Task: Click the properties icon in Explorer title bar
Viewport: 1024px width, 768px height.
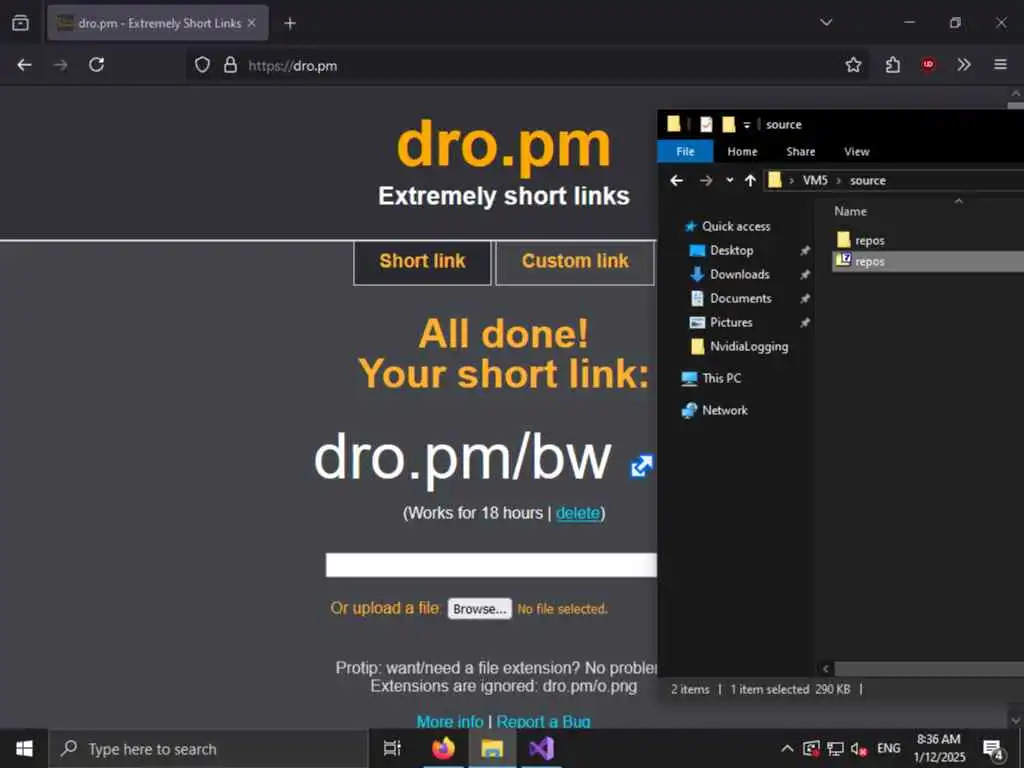Action: tap(706, 124)
